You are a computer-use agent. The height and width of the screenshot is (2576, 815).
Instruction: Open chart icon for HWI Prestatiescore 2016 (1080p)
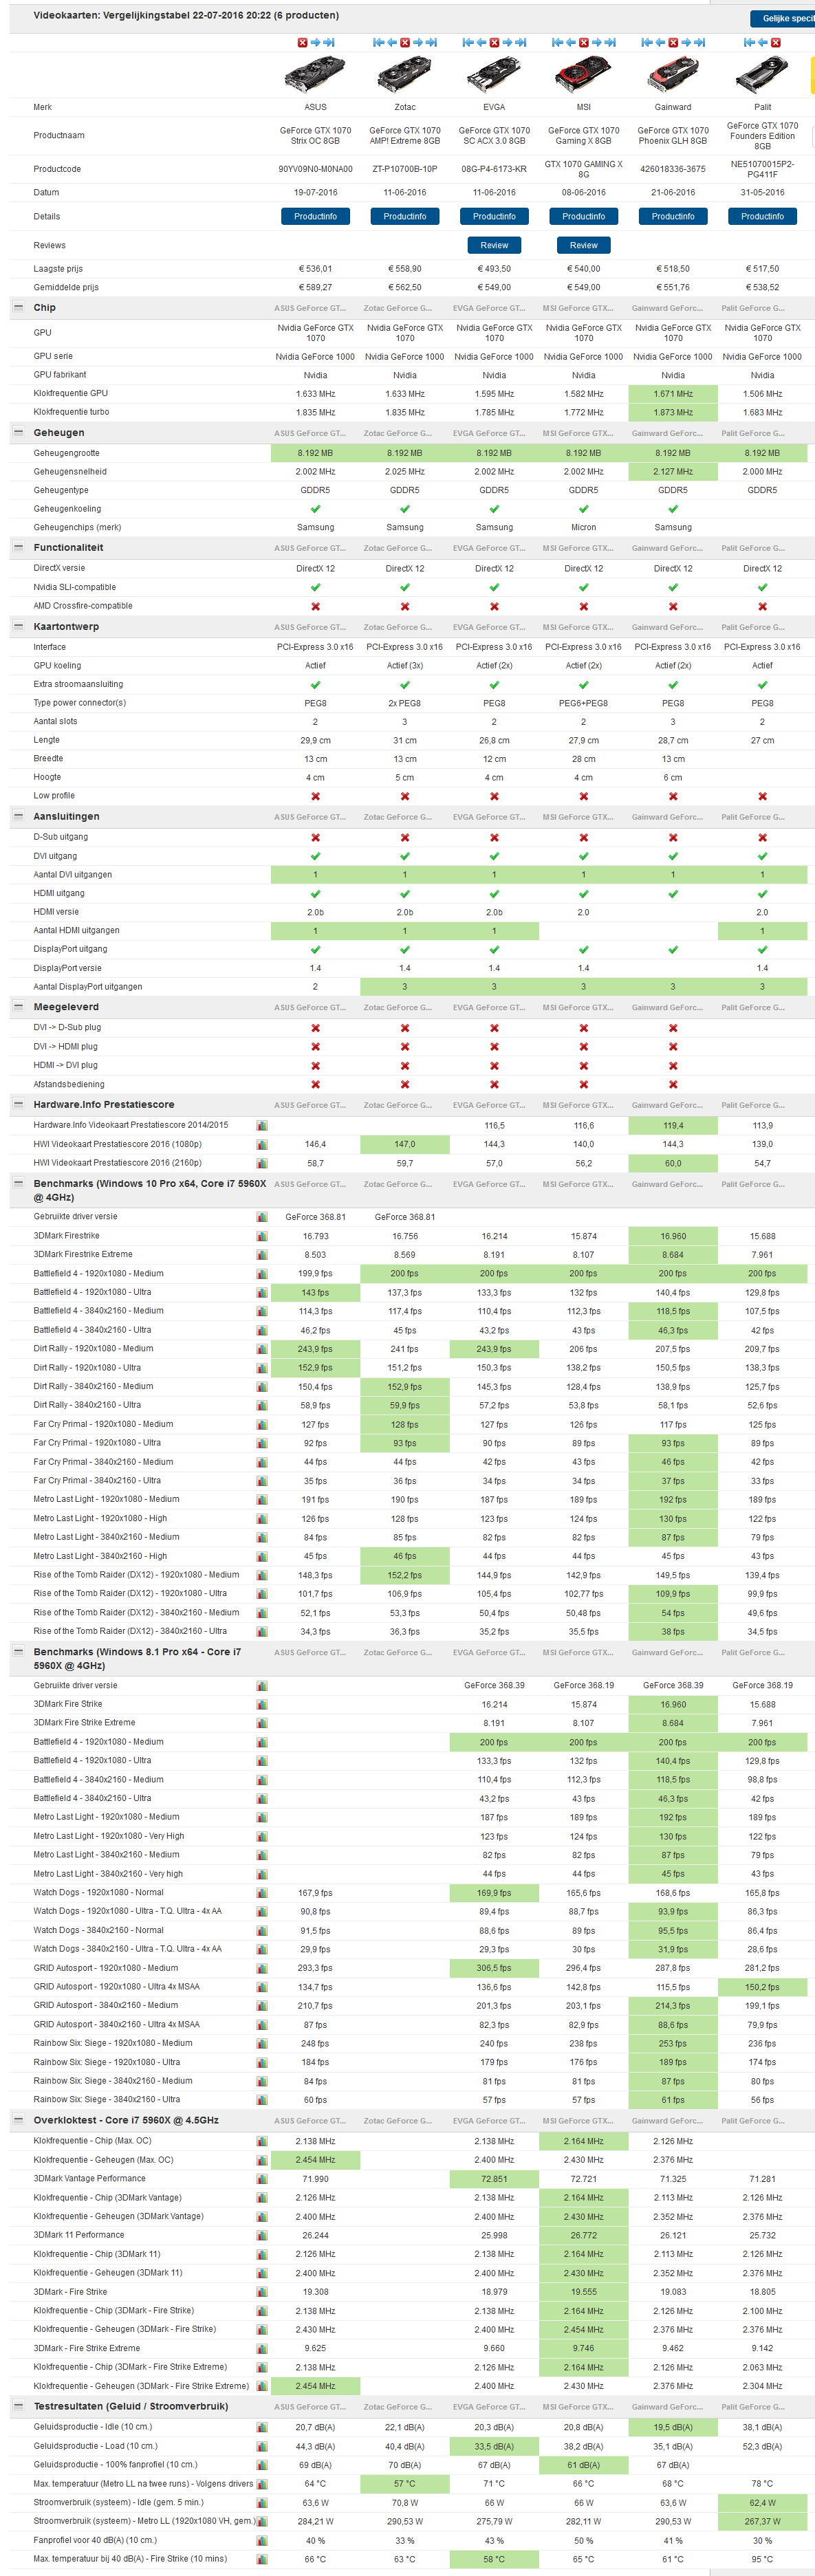click(x=262, y=1144)
